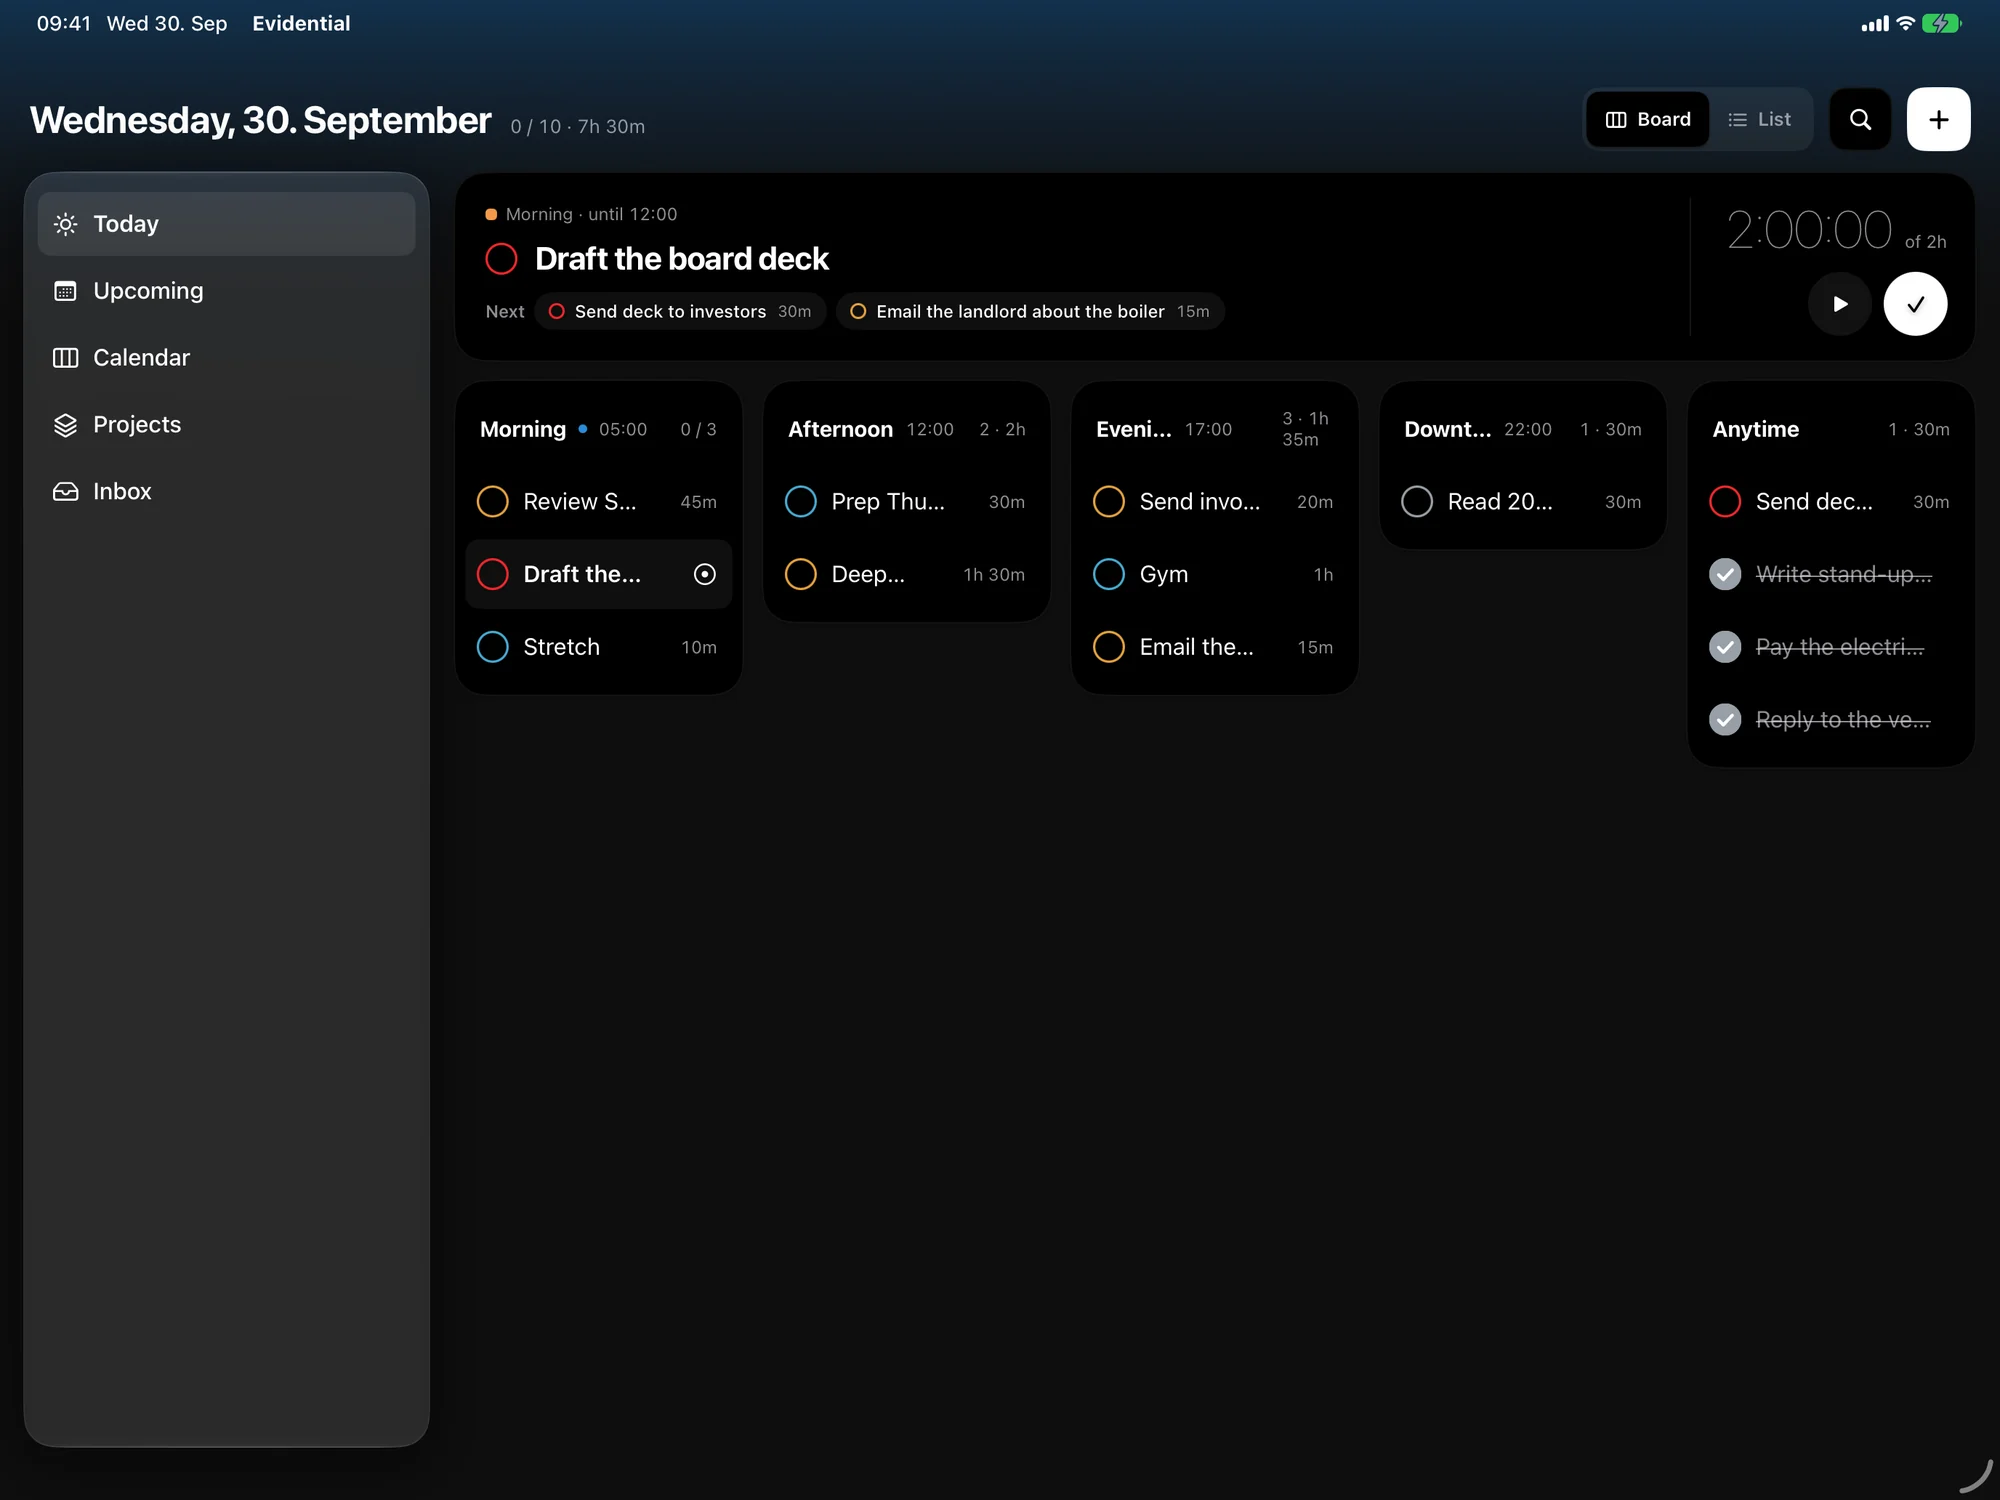Complete the Prep Thu... task circle
The height and width of the screenshot is (1500, 2000).
pyautogui.click(x=801, y=501)
